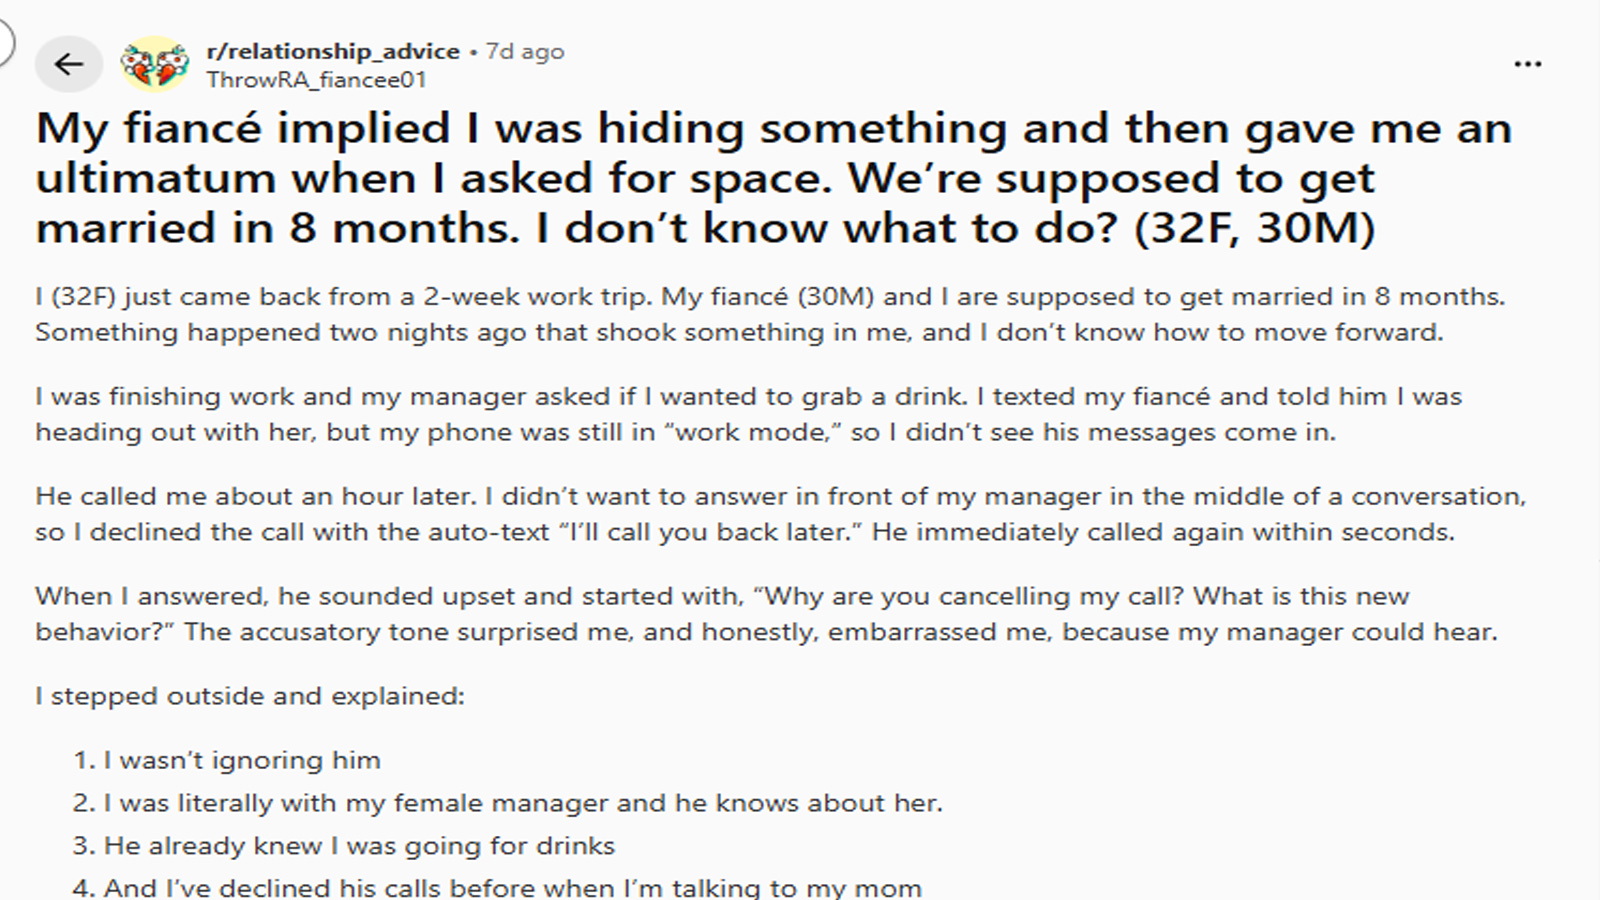Click list item "He already knew I was going for drinks"
This screenshot has width=1600, height=900.
pos(359,846)
